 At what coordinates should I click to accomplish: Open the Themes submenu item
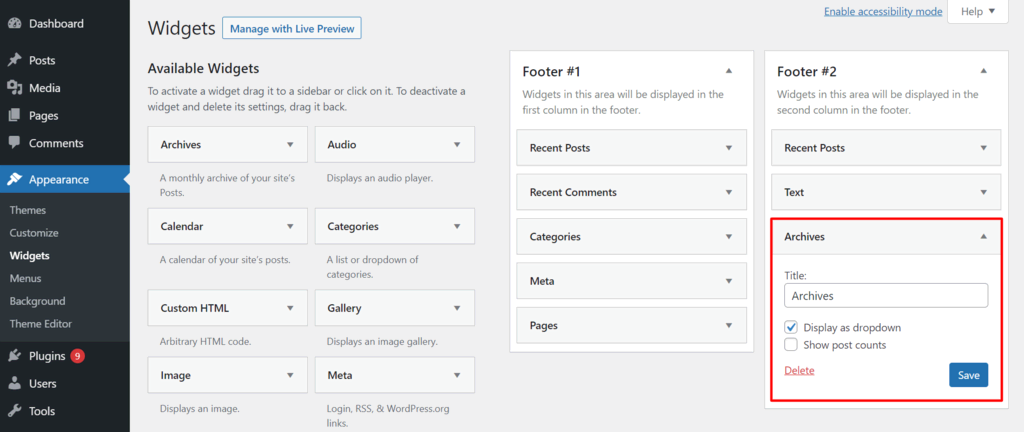28,210
